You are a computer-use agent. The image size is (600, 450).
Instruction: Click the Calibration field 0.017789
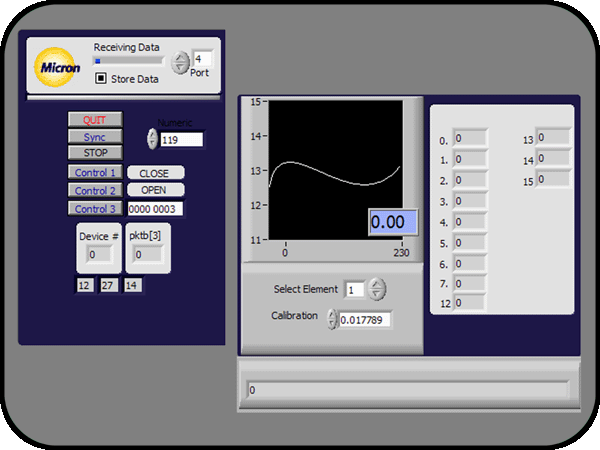(x=365, y=320)
